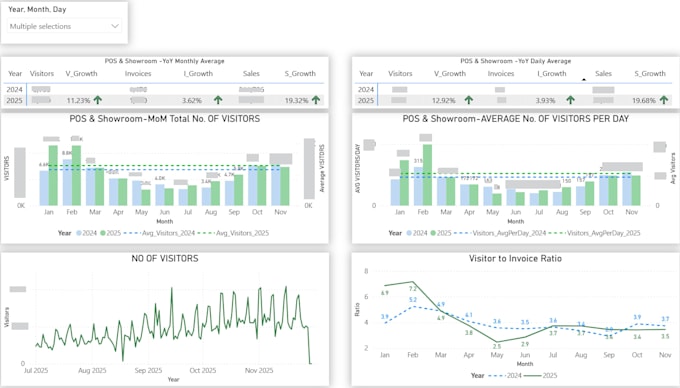680x388 pixels.
Task: Click 2024 legend entry in Visitor to Invoice Ratio chart
Action: coord(504,375)
